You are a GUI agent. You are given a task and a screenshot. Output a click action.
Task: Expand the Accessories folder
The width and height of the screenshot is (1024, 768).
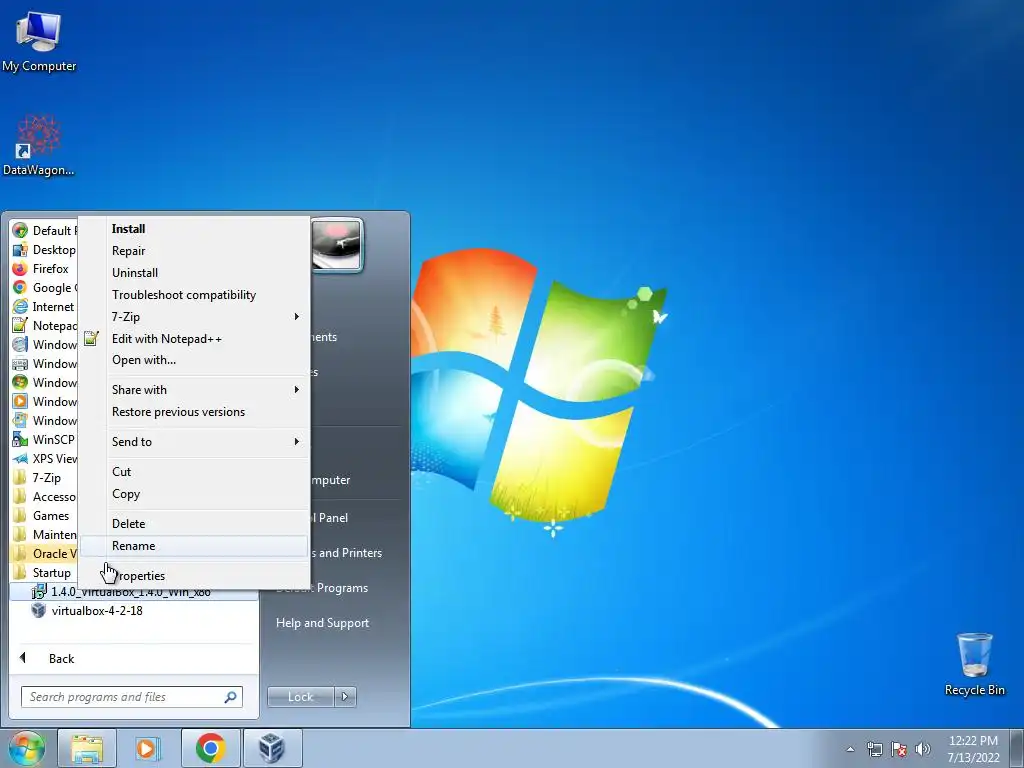click(44, 496)
